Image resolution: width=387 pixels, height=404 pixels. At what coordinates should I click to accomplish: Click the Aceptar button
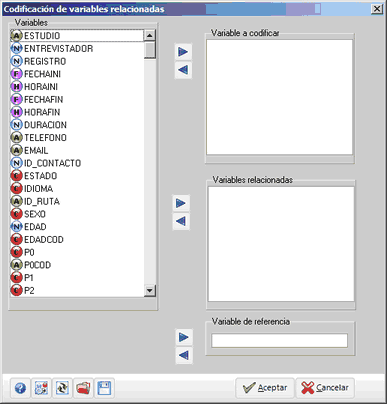tap(265, 388)
